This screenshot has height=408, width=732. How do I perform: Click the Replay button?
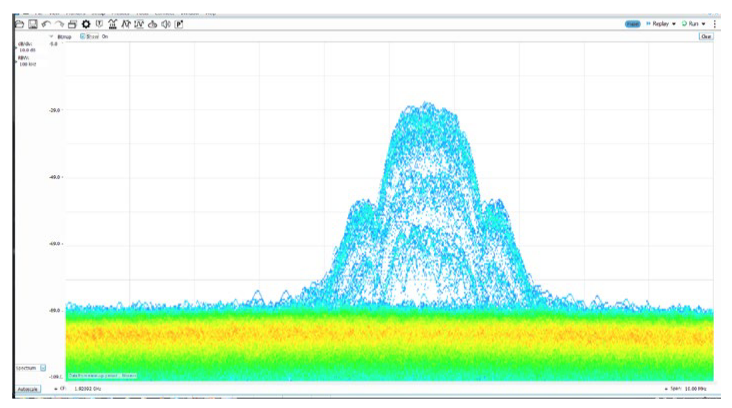[x=658, y=23]
